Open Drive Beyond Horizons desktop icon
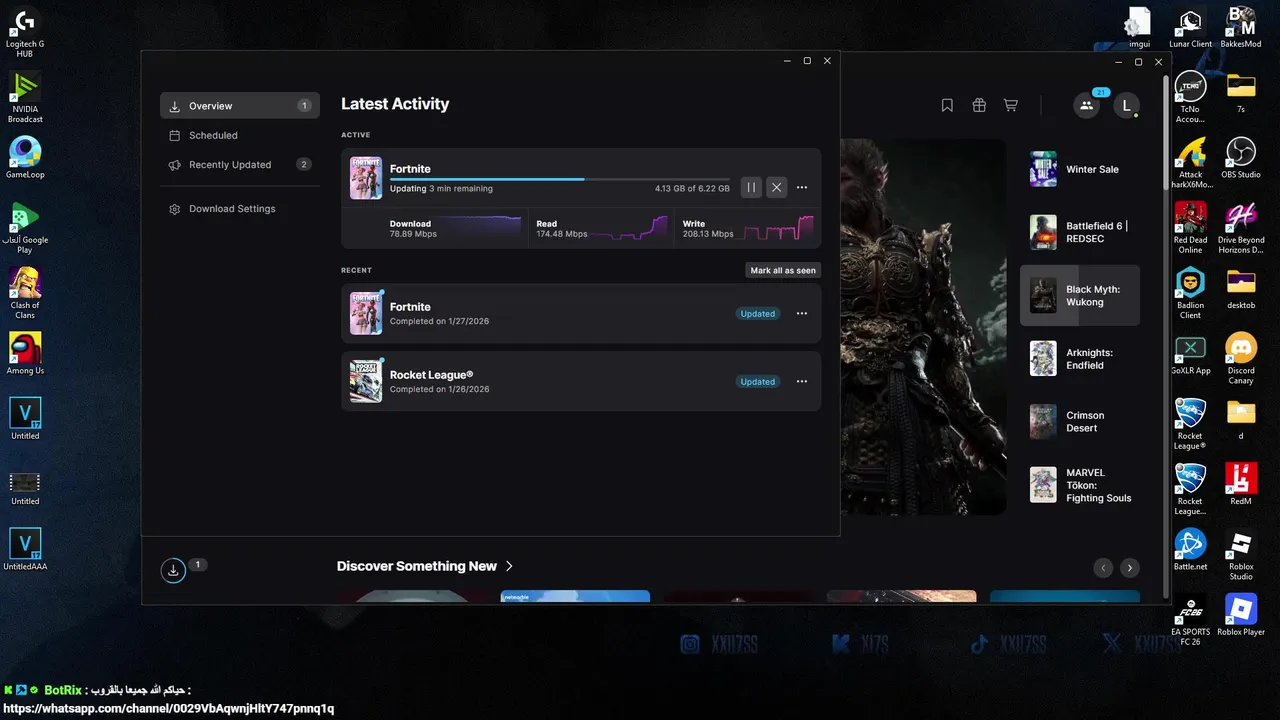Image resolution: width=1280 pixels, height=720 pixels. click(x=1241, y=228)
